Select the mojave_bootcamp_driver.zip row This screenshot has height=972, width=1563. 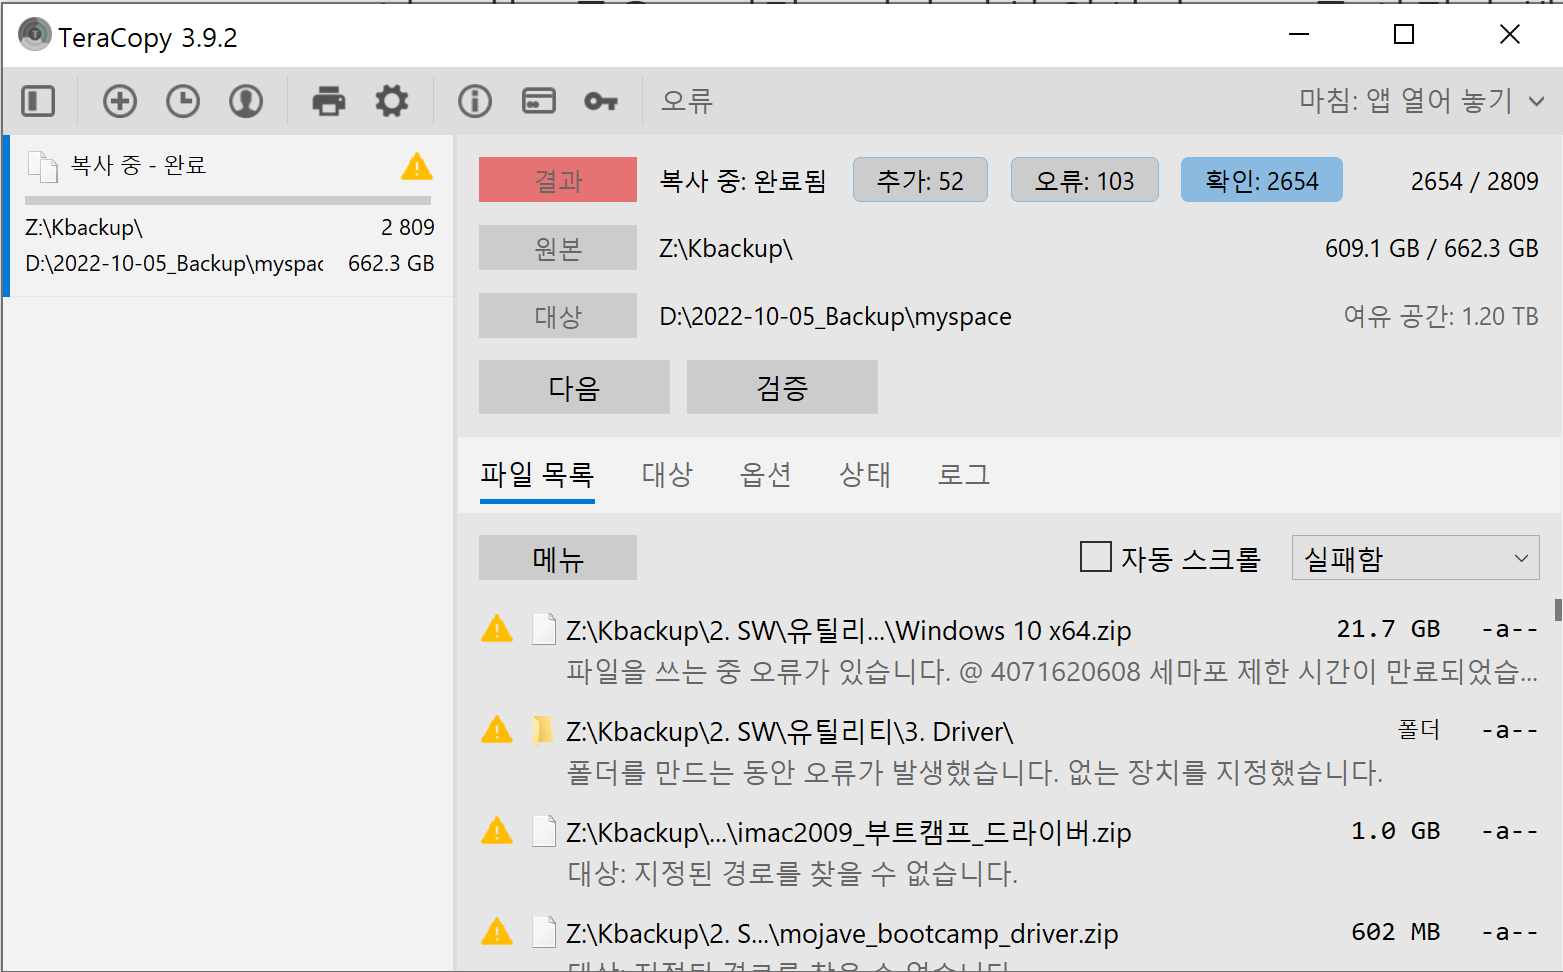click(1008, 940)
